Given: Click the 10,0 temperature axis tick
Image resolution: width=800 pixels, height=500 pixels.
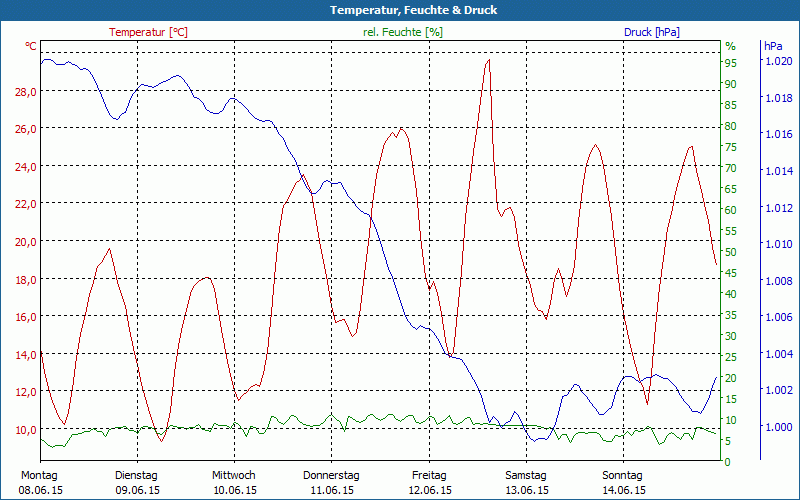Looking at the screenshot, I should coord(24,429).
